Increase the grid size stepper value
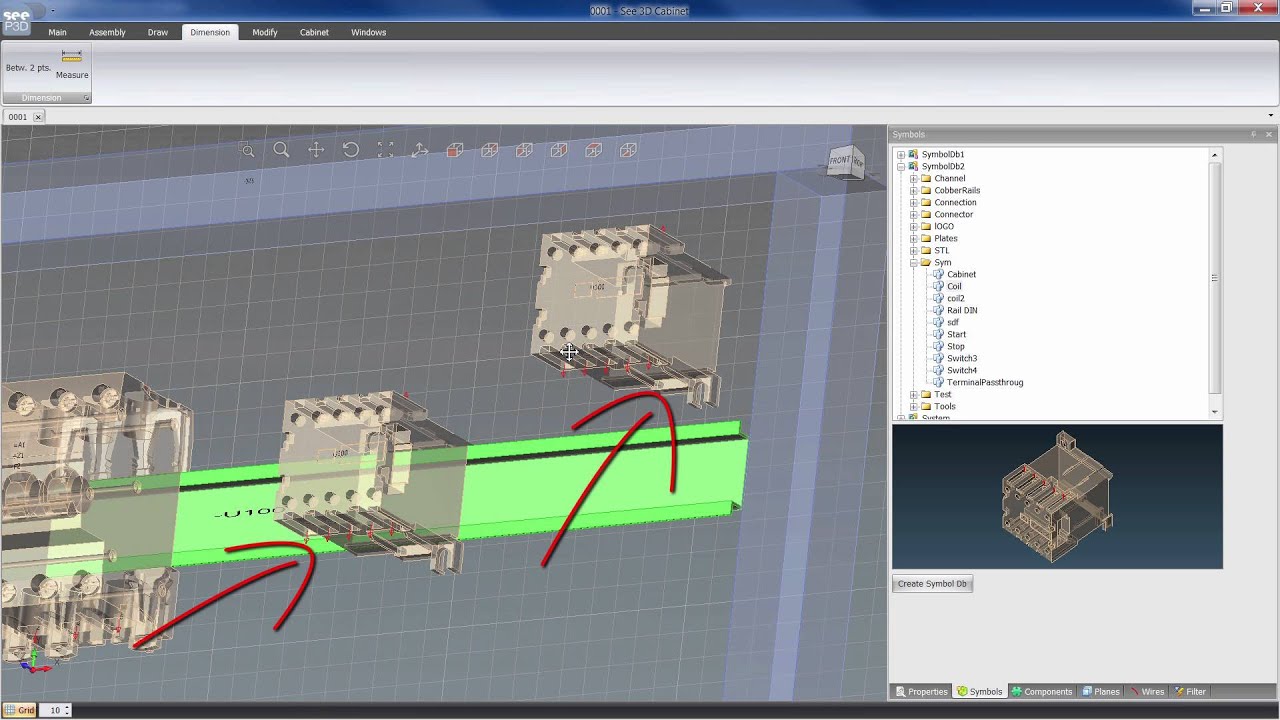 pyautogui.click(x=69, y=708)
